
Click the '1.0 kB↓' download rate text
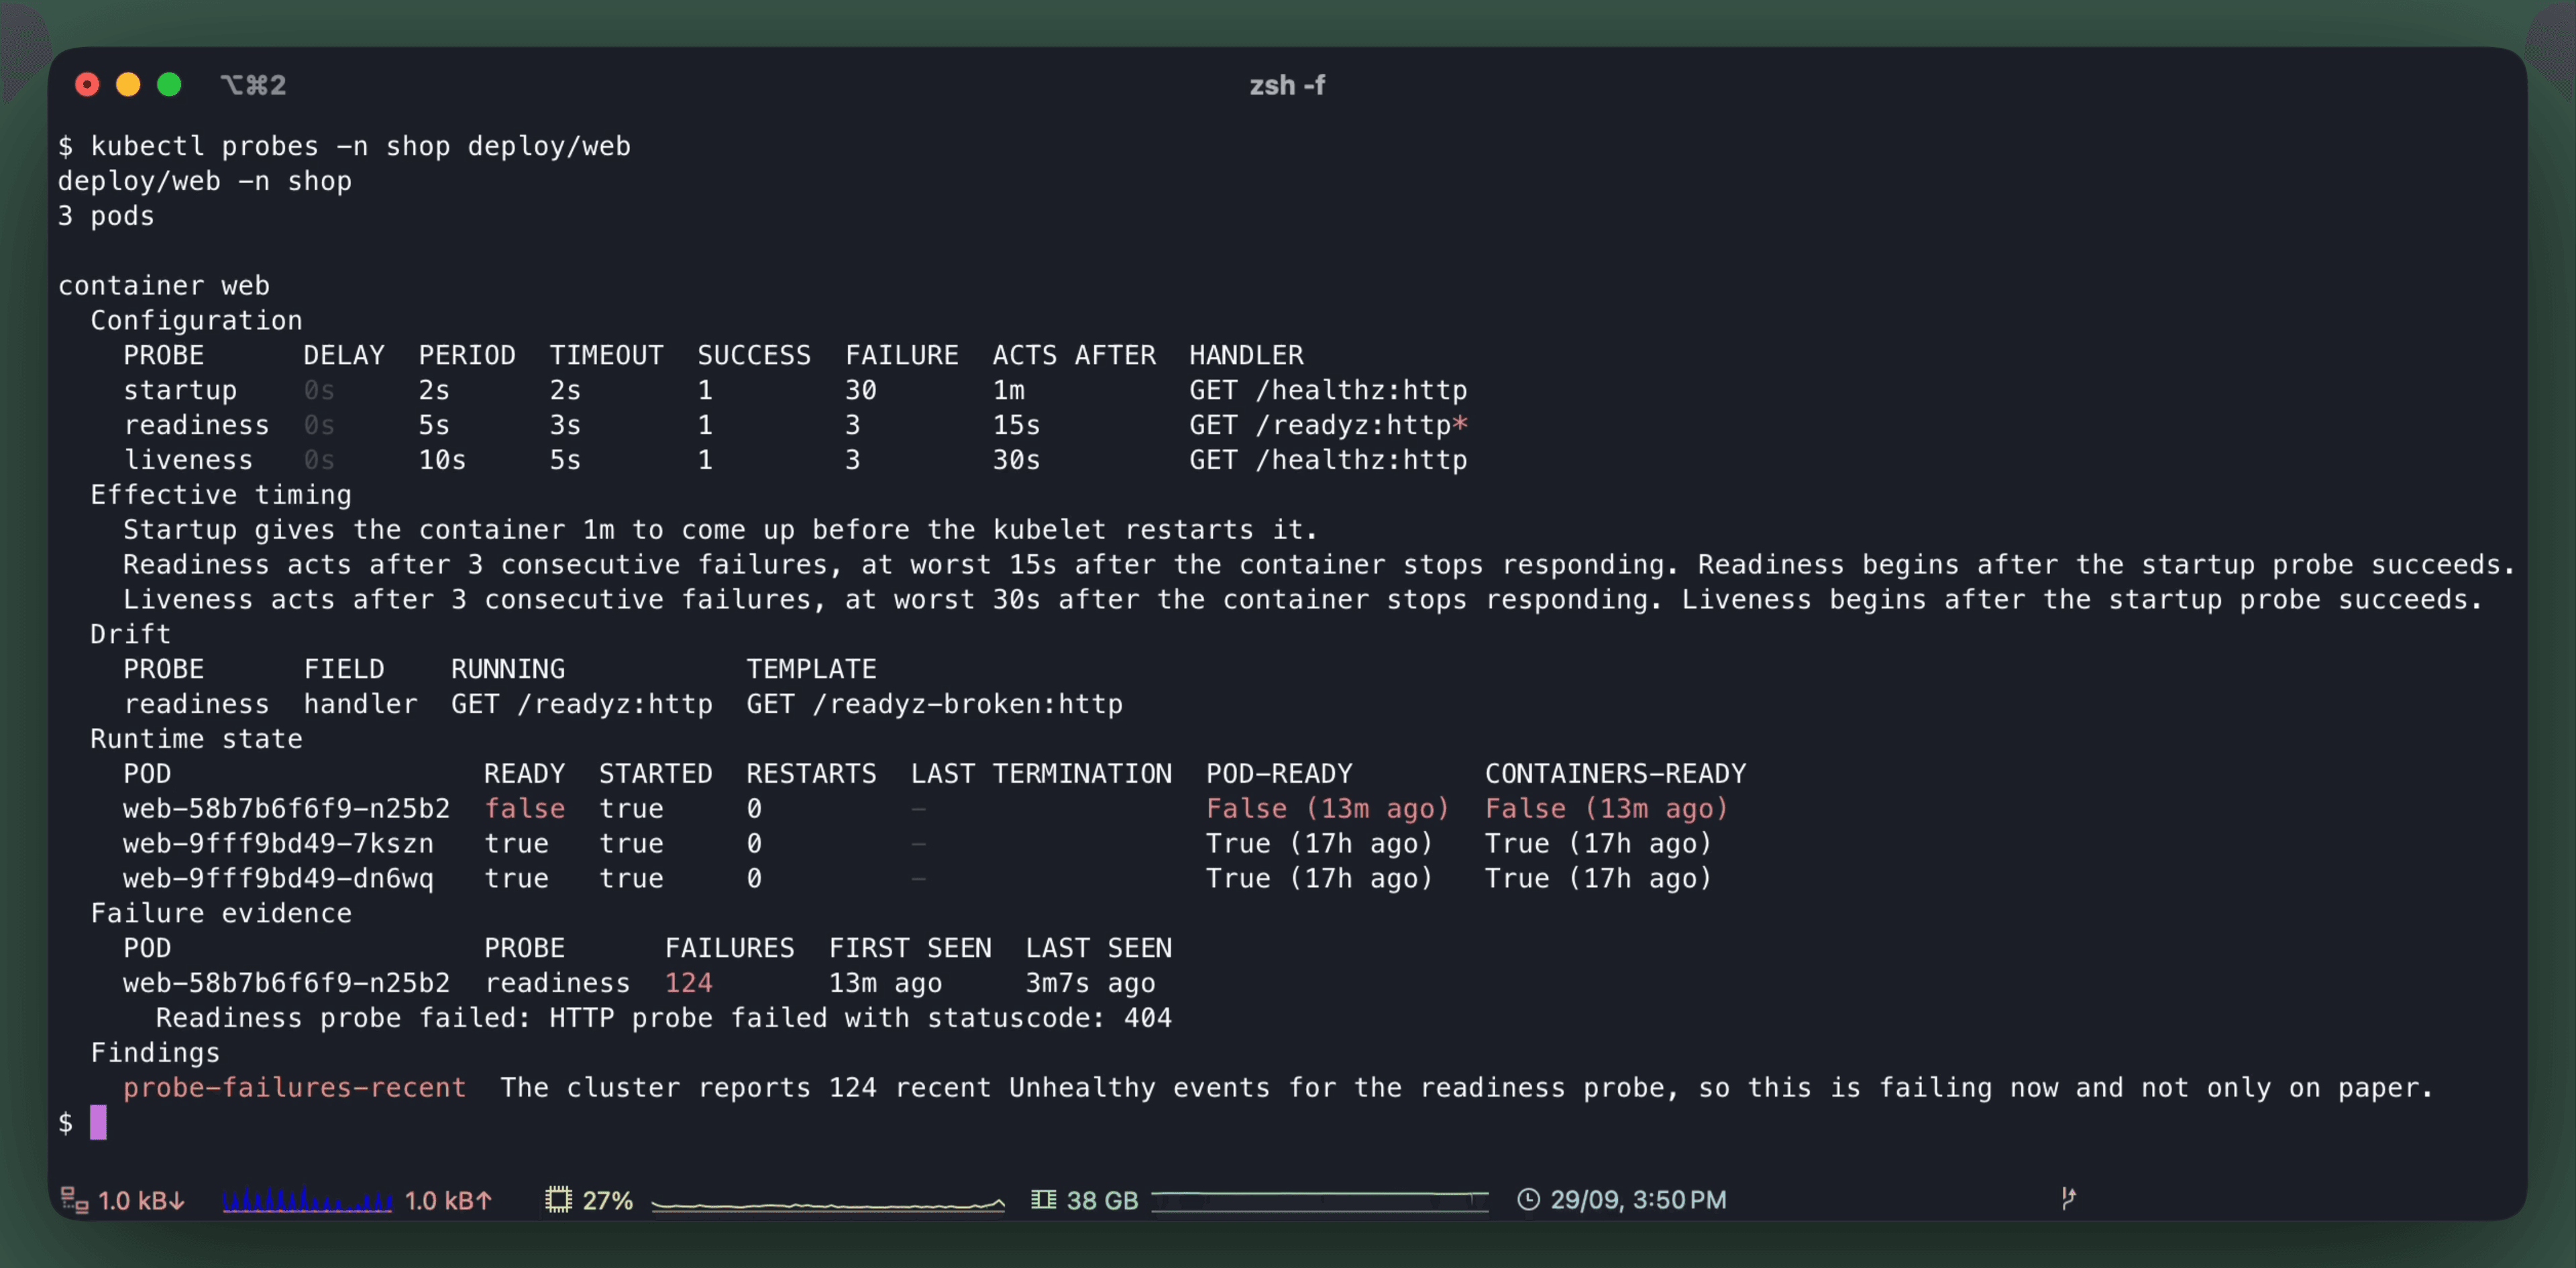pos(142,1200)
